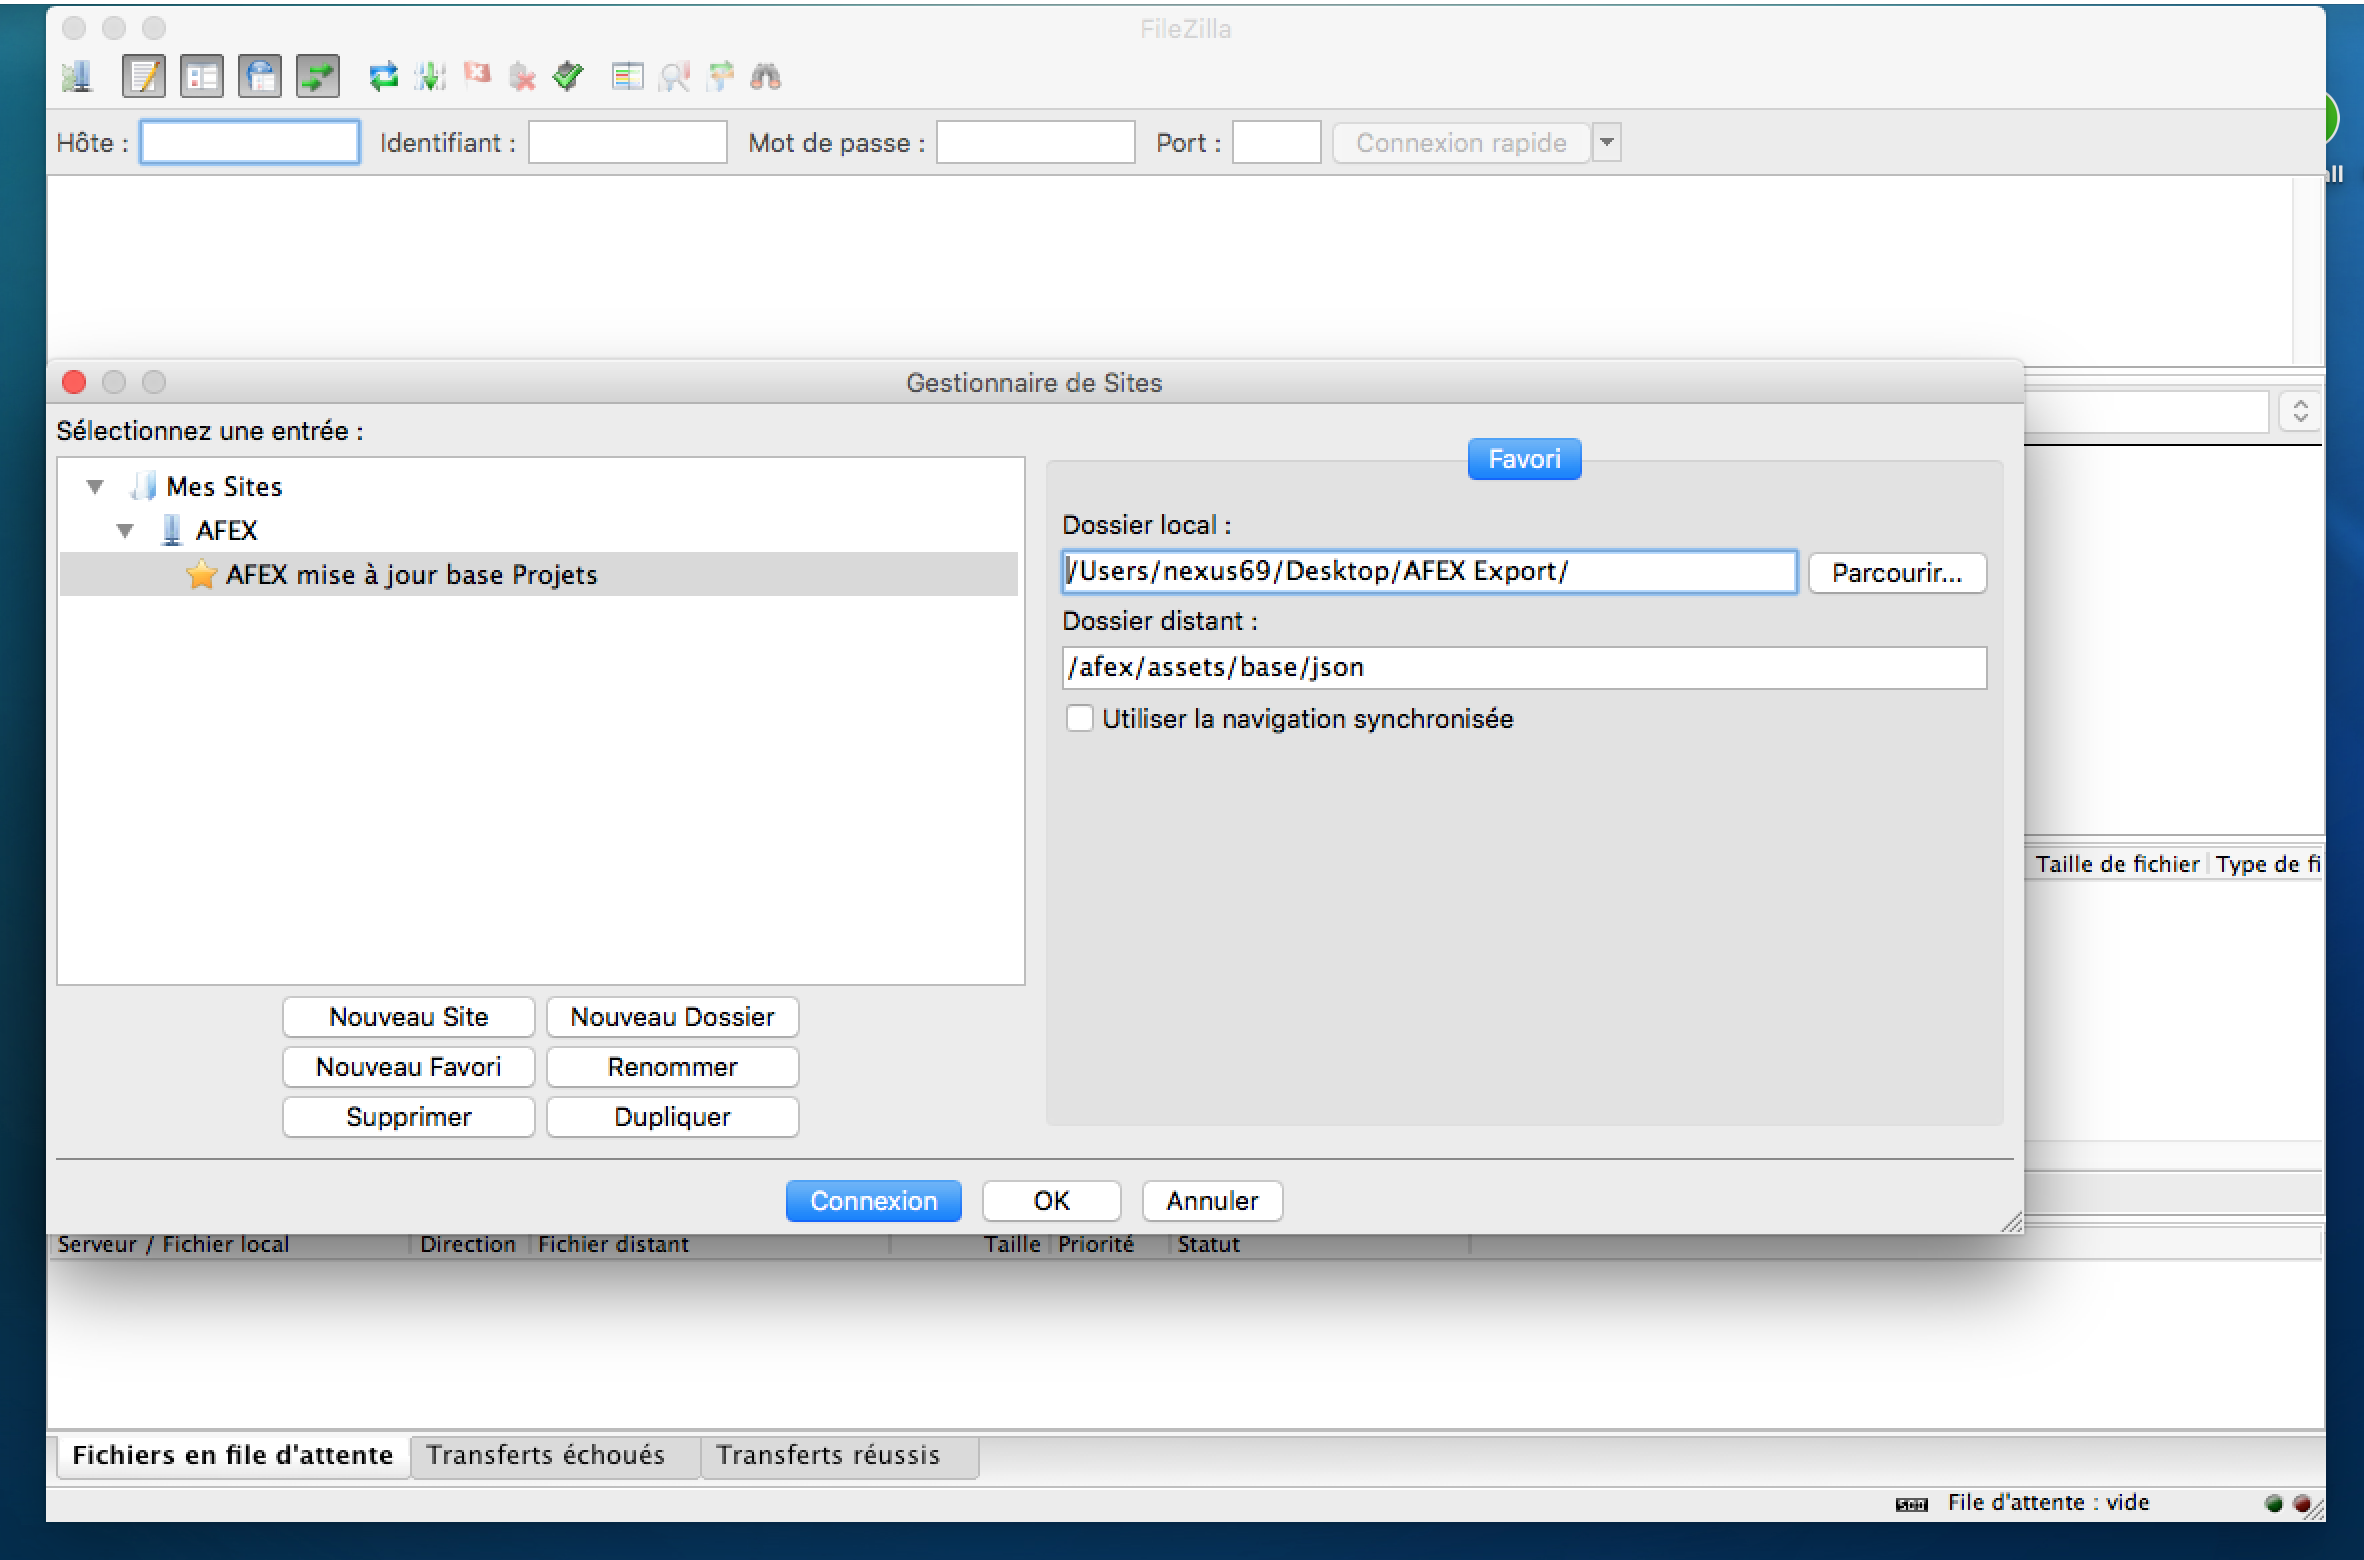Click the dialog's bottom-right resize grip
The width and height of the screenshot is (2364, 1560).
pyautogui.click(x=2012, y=1222)
